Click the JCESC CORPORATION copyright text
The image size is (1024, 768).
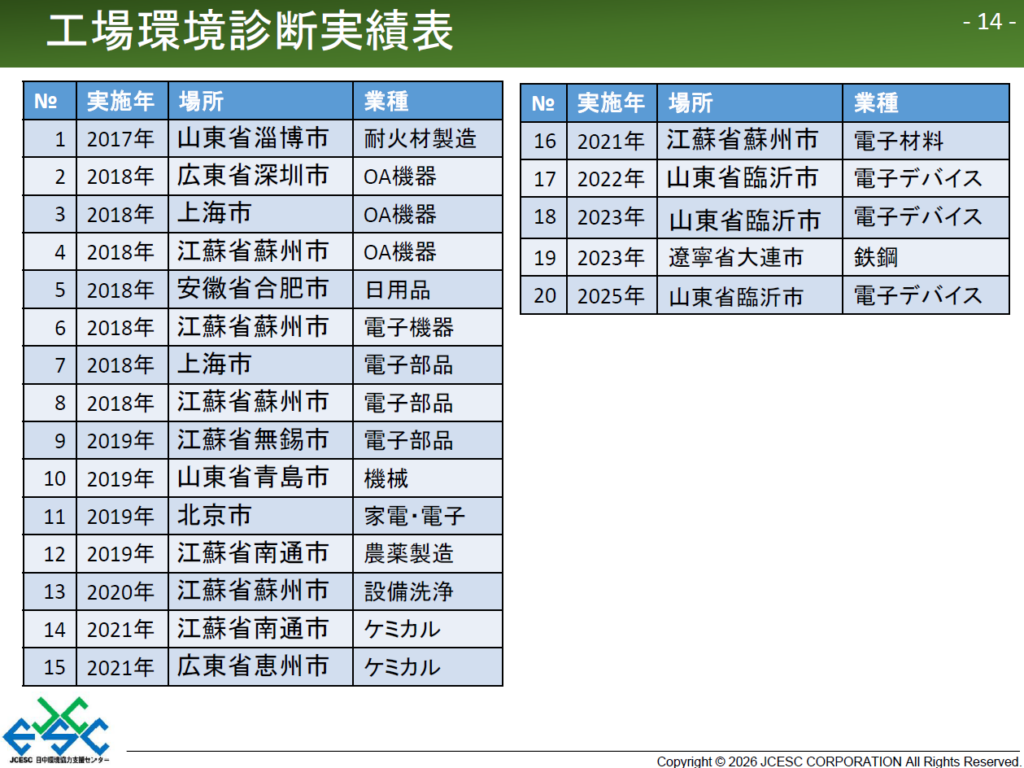(838, 761)
